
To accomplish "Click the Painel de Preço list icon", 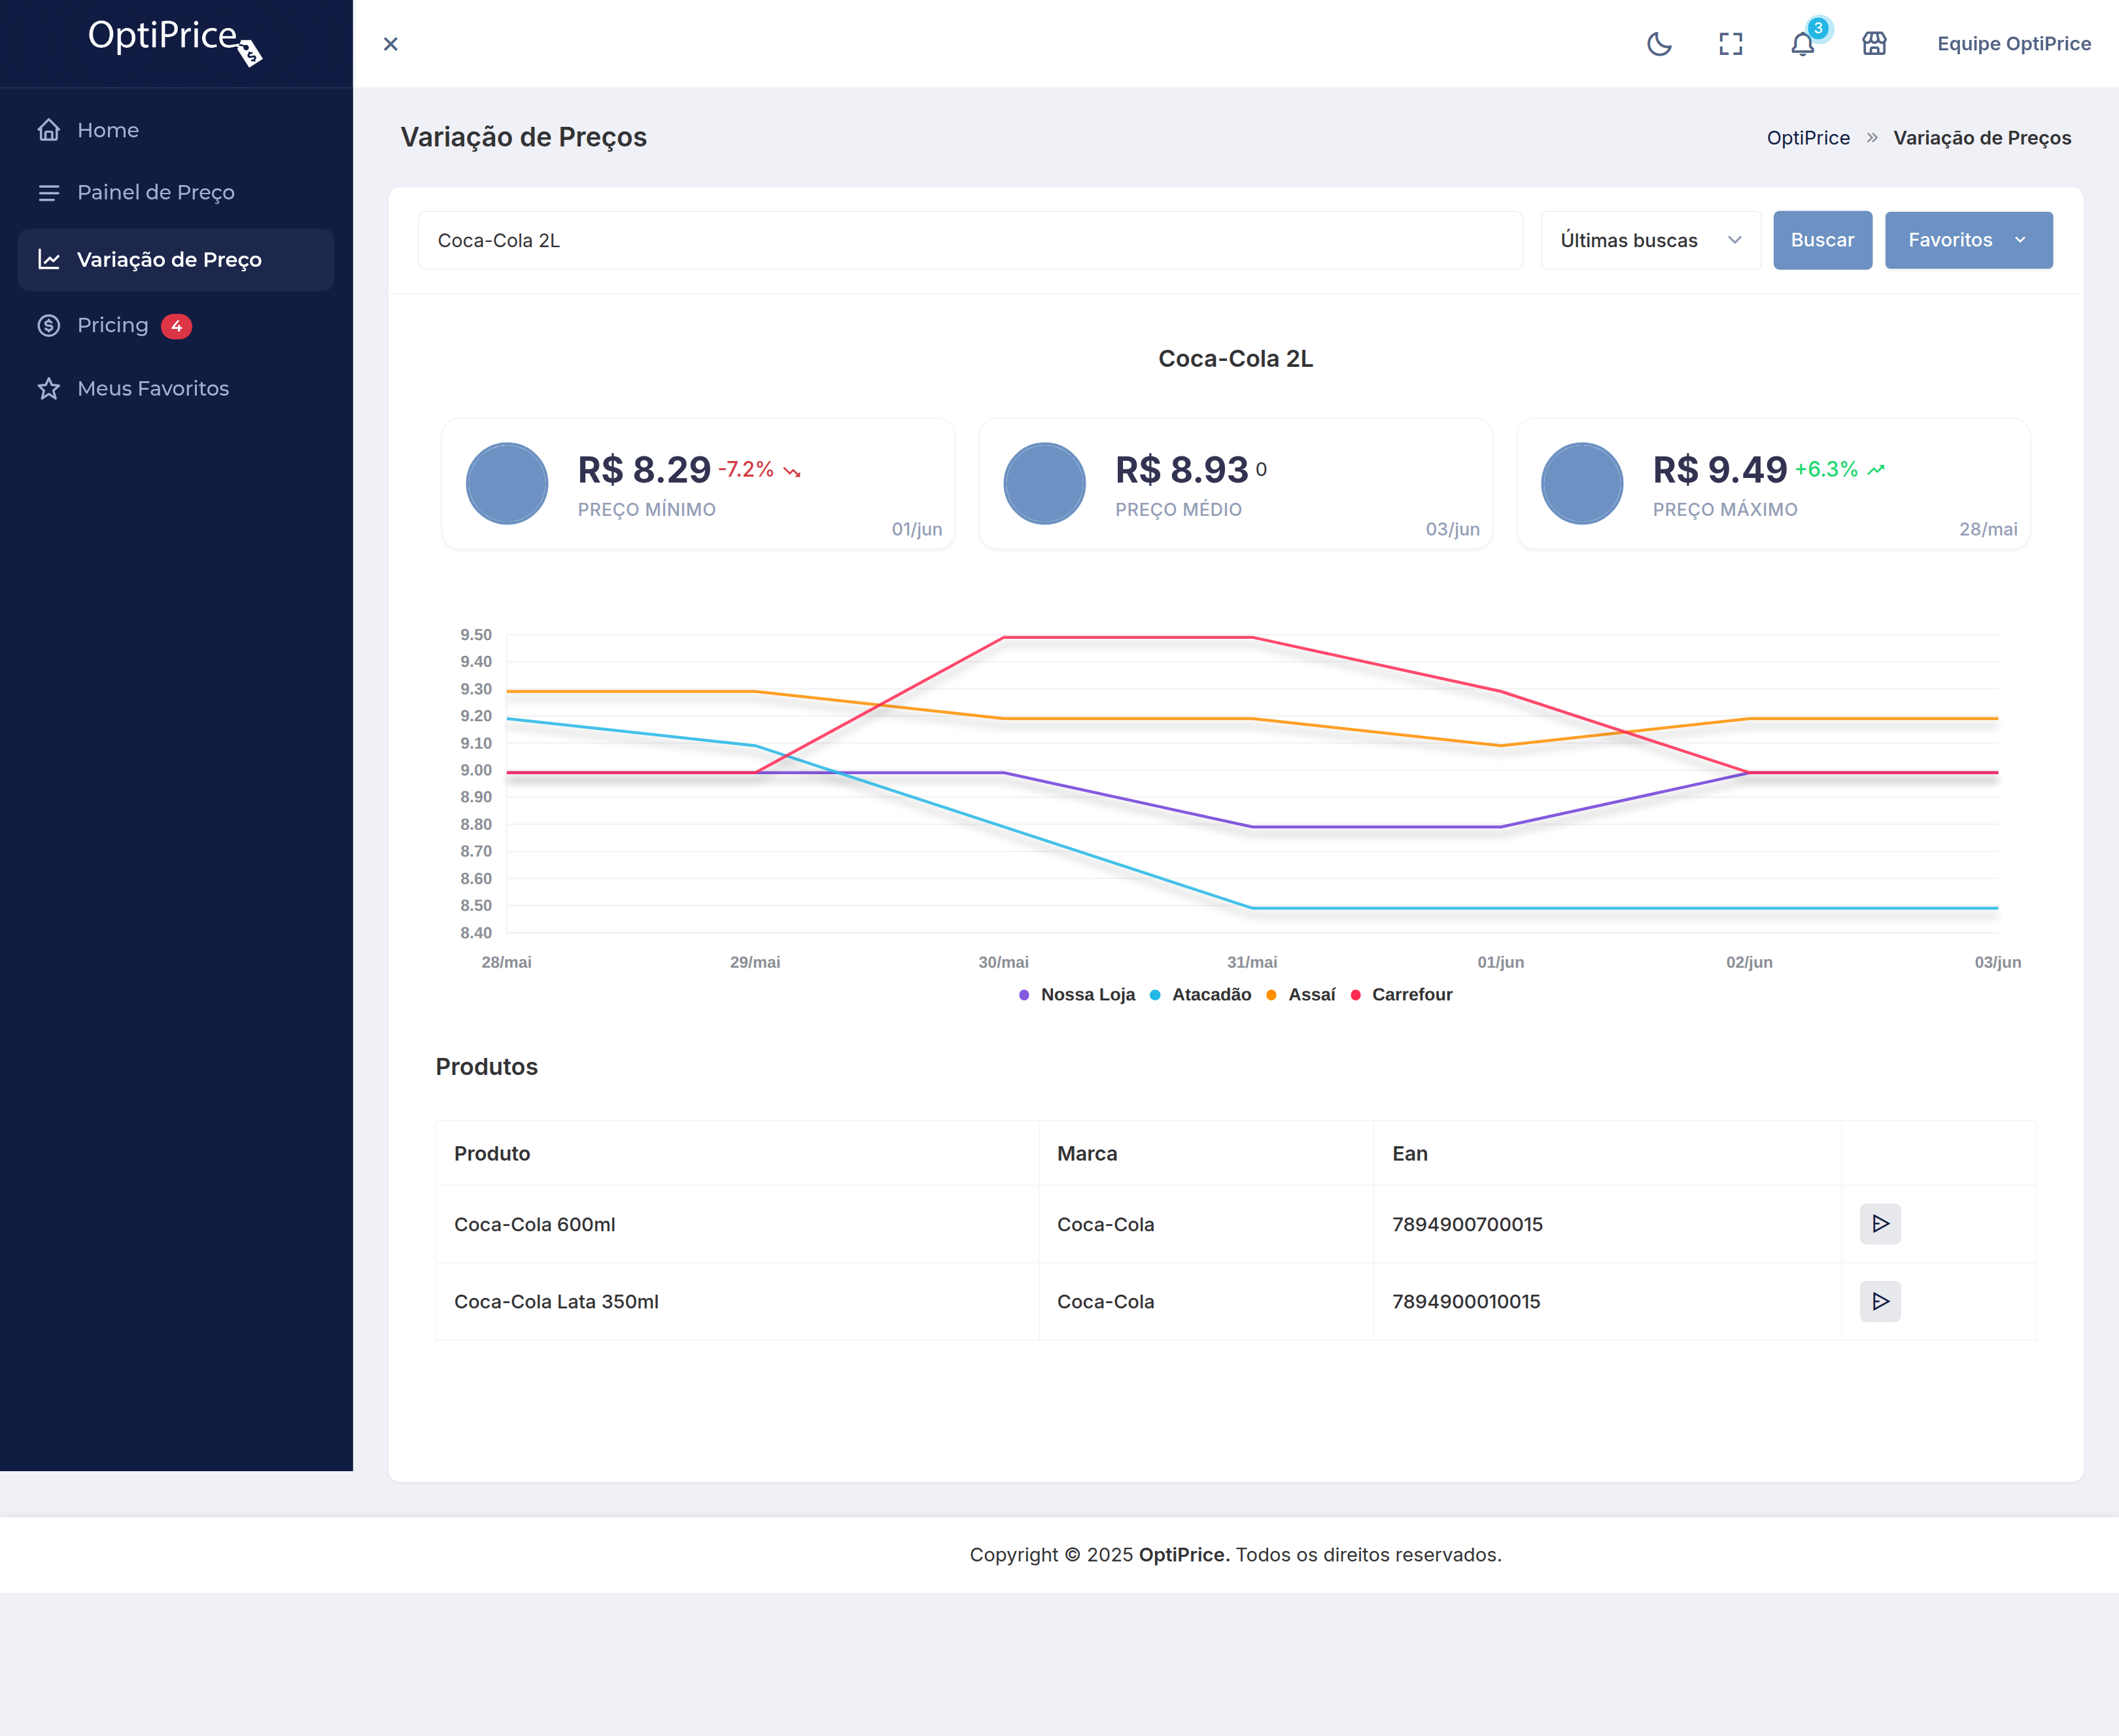I will tap(49, 193).
